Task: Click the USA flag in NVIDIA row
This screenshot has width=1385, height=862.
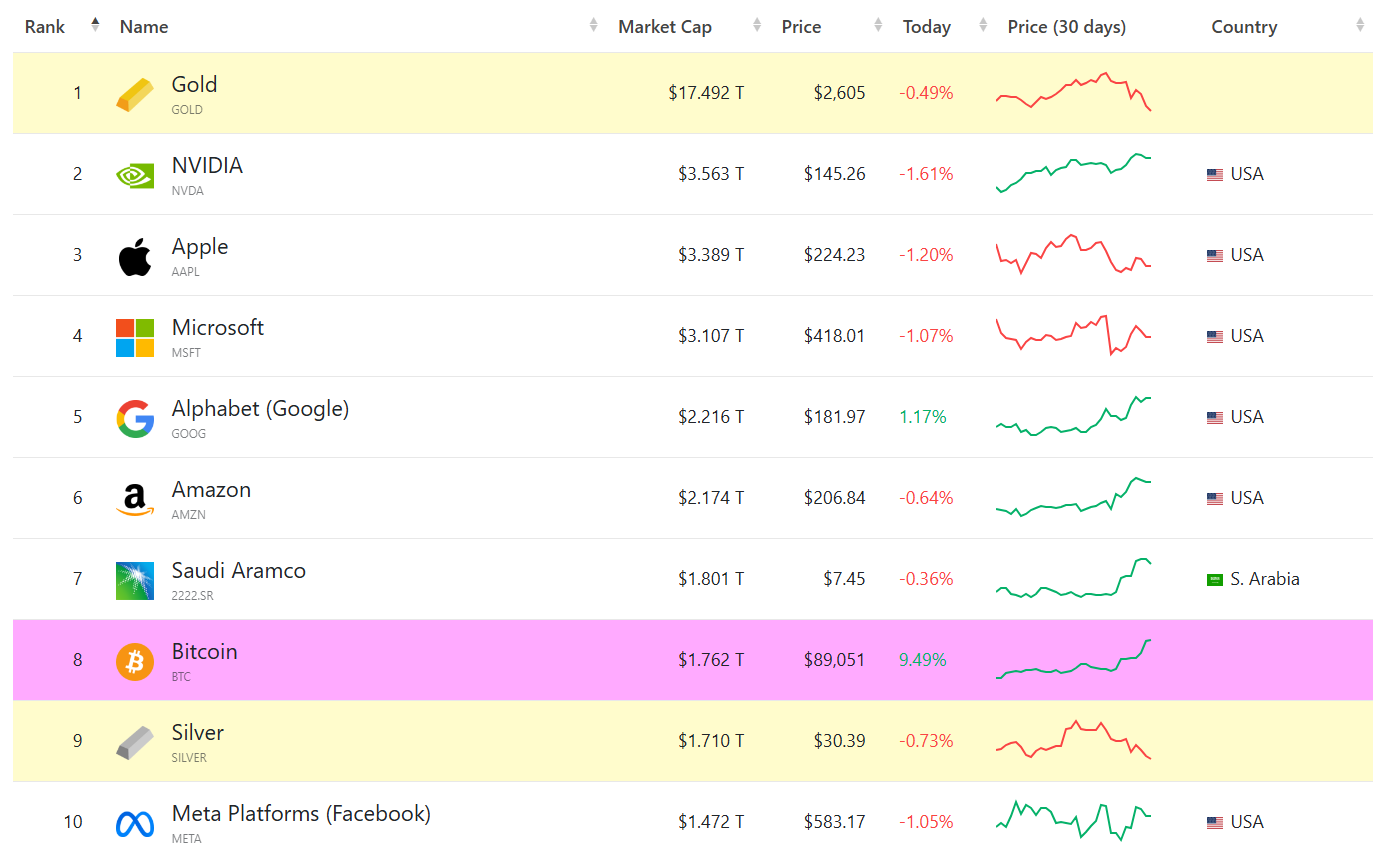Action: pyautogui.click(x=1215, y=175)
